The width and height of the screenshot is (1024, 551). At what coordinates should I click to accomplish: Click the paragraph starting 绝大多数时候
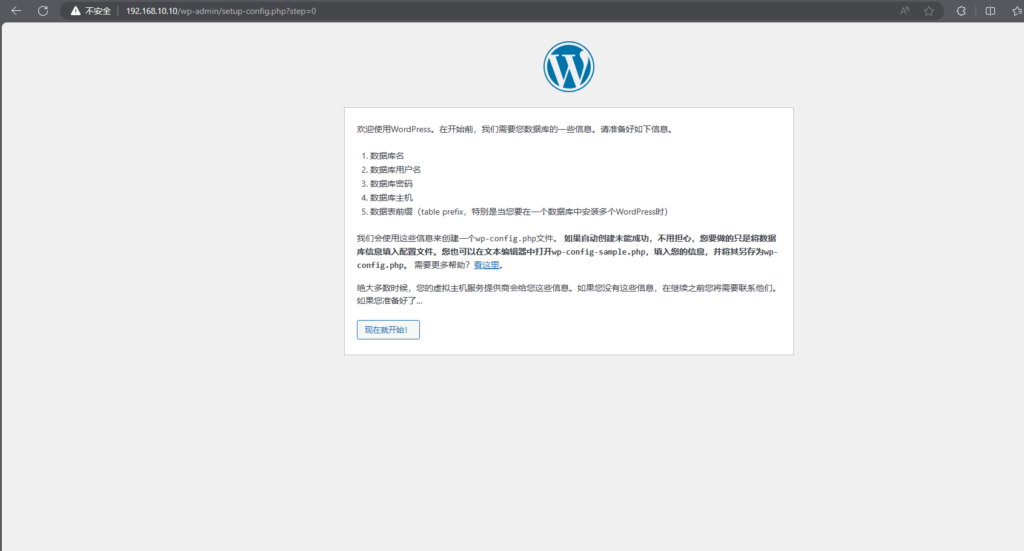point(568,294)
